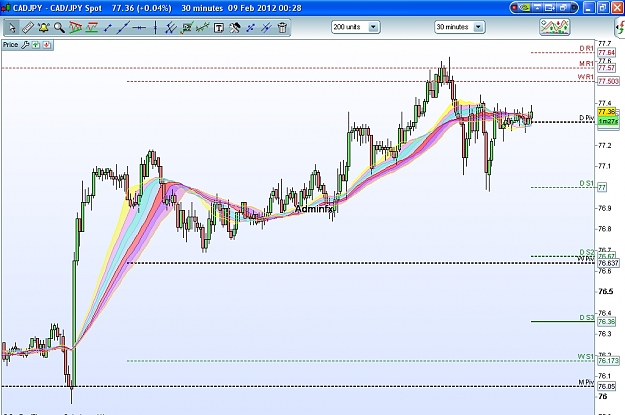625x415 pixels.
Task: Open the alert bell tool
Action: (x=43, y=28)
